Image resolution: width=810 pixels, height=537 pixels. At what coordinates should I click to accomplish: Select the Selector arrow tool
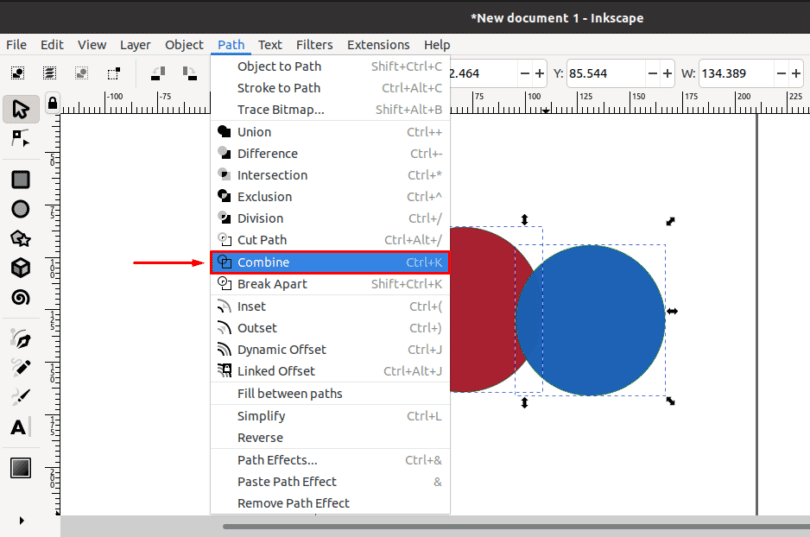click(21, 109)
